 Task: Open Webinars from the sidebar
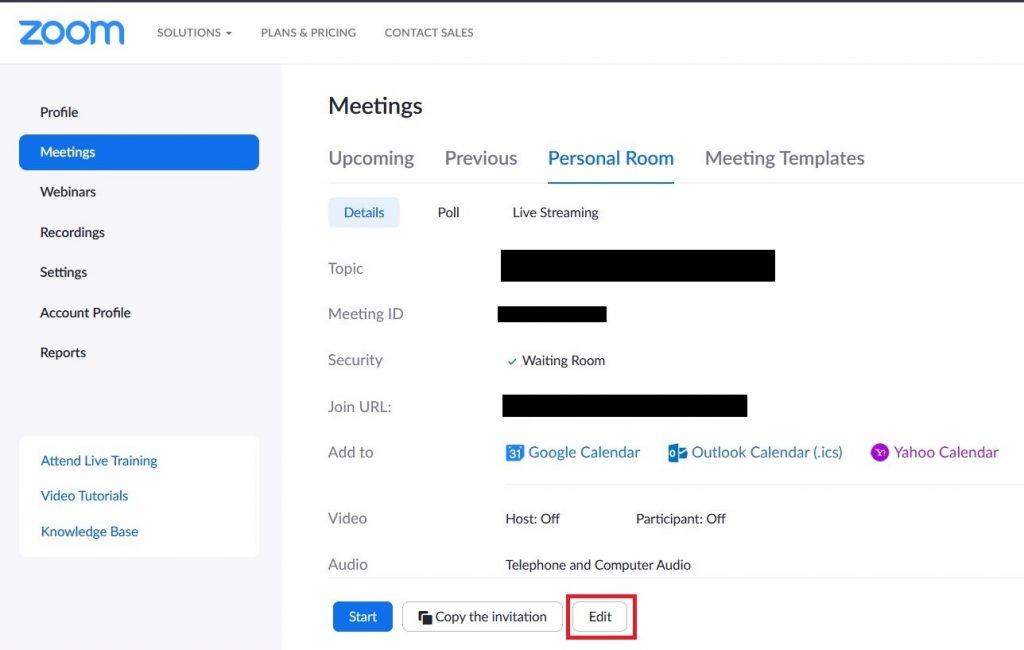(68, 192)
